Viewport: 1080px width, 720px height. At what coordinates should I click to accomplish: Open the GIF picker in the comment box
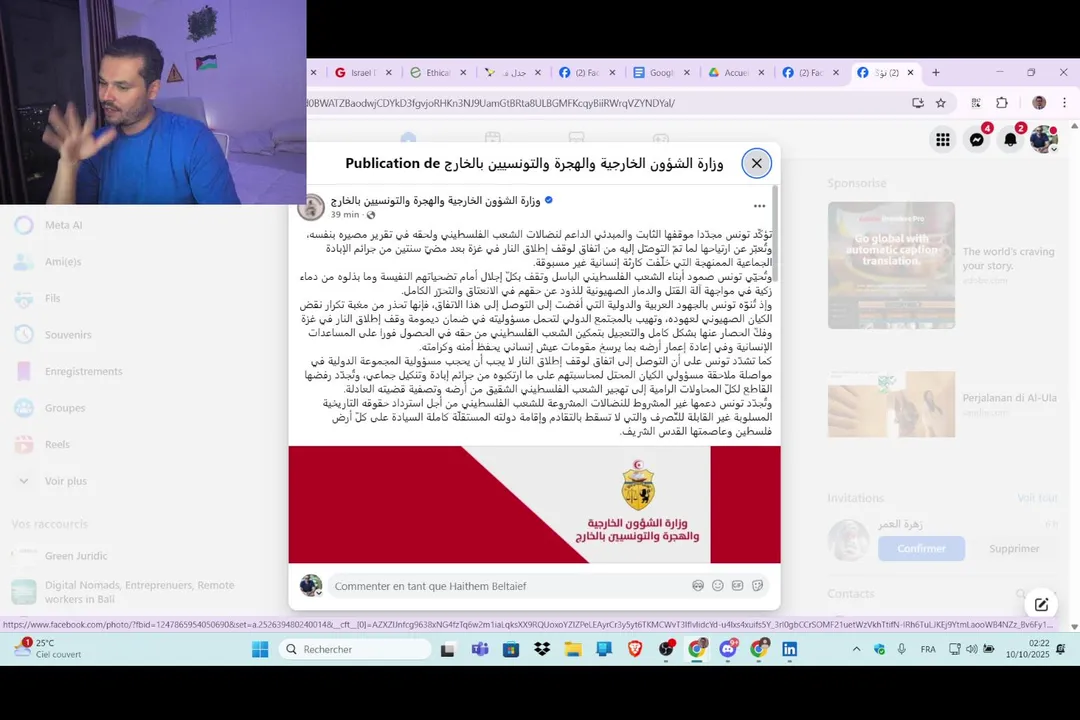click(737, 586)
